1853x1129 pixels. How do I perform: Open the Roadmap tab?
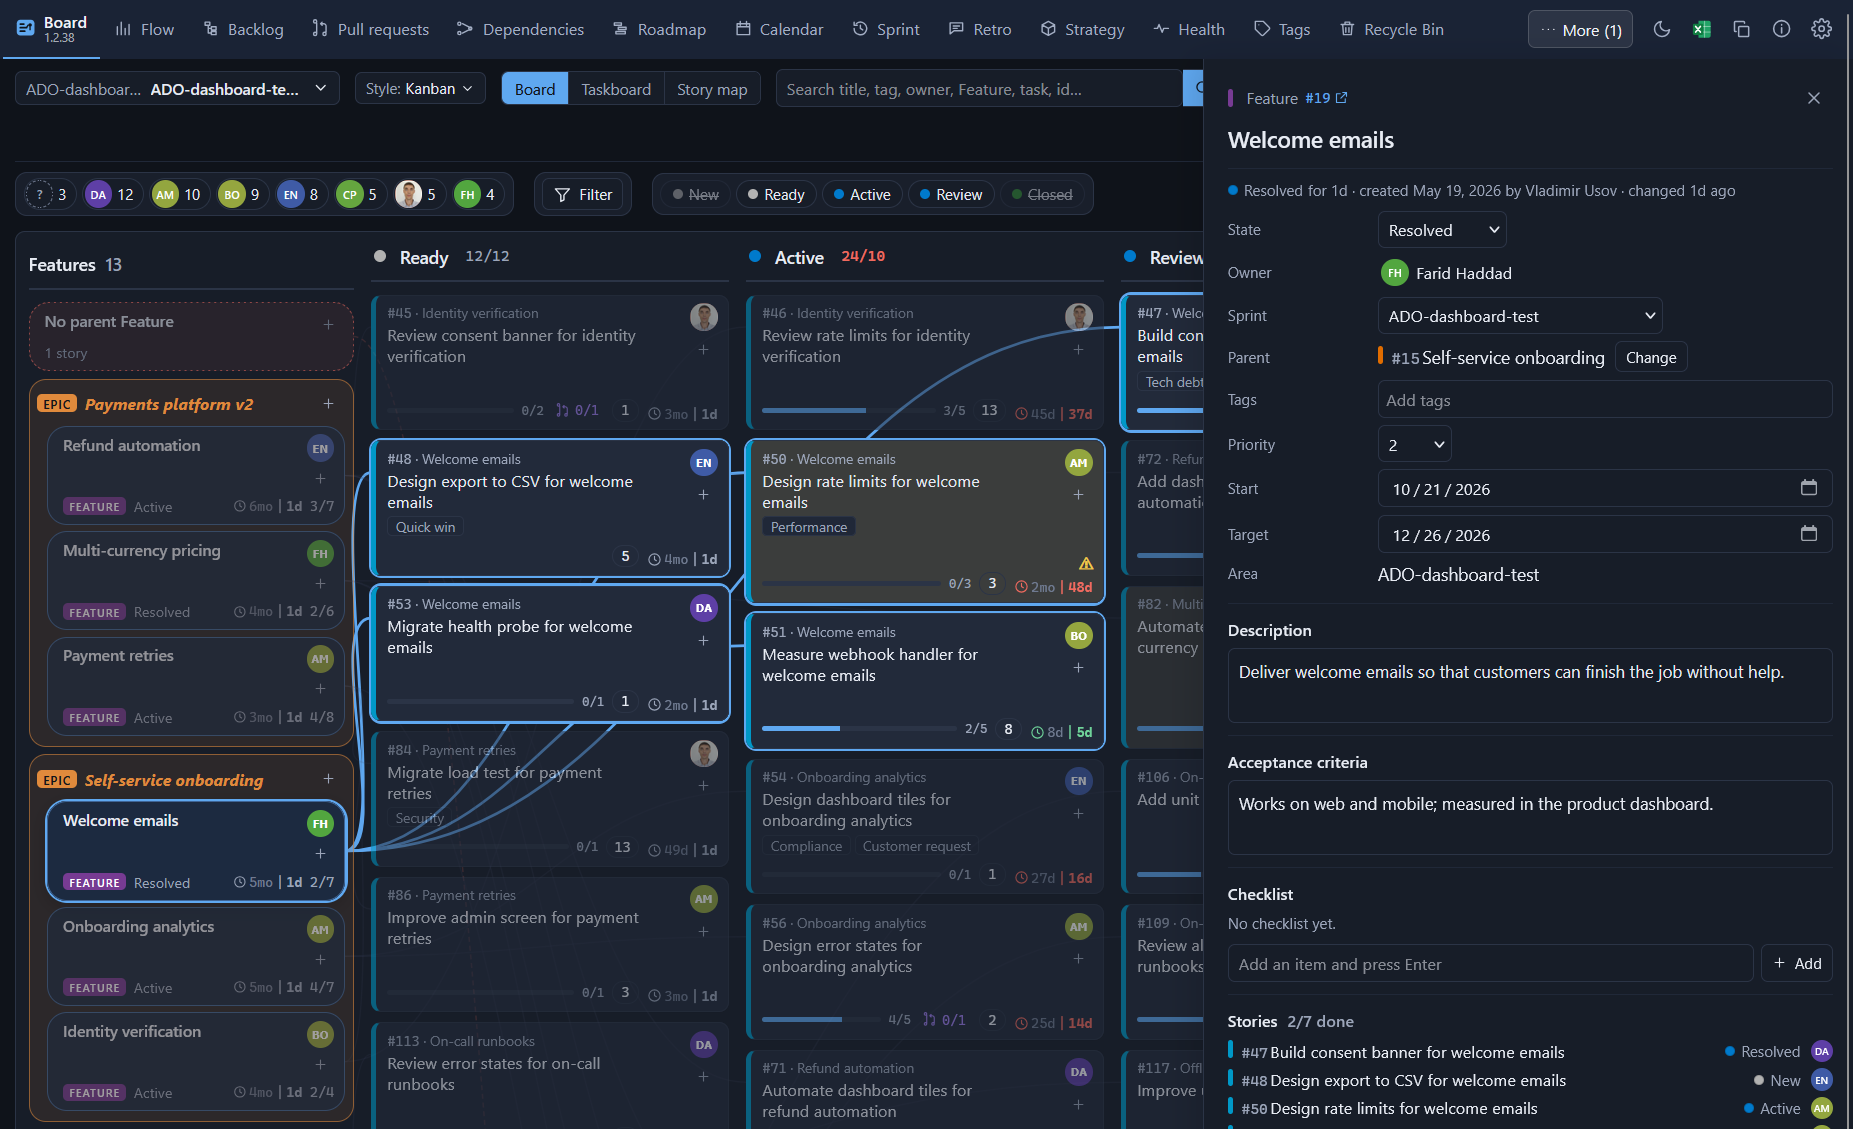[660, 29]
